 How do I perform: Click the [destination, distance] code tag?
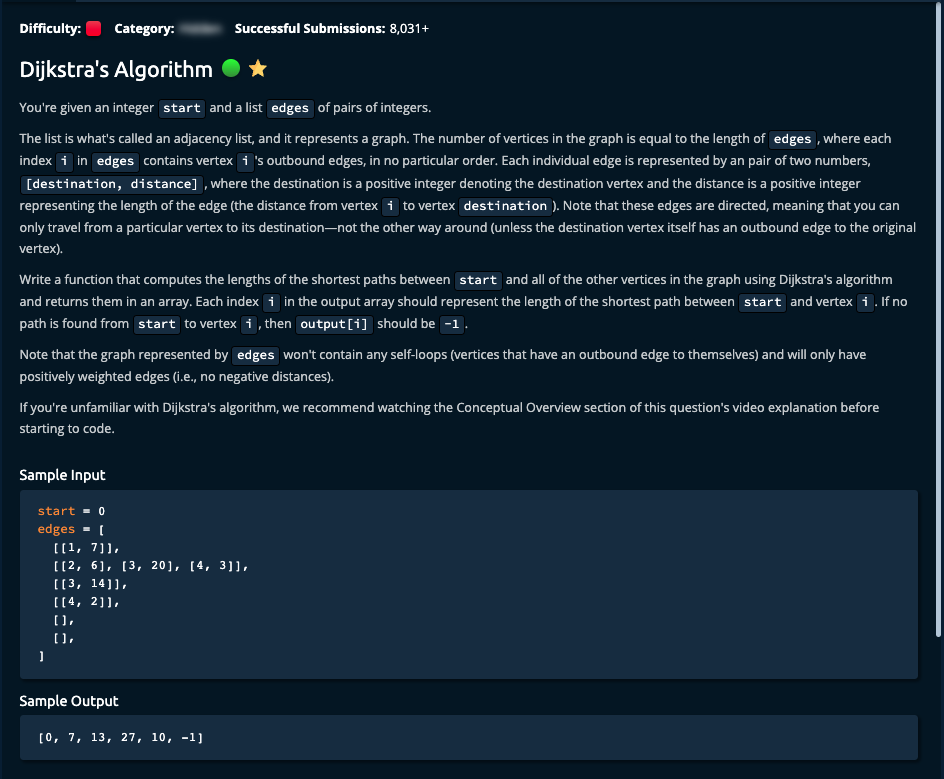[112, 184]
